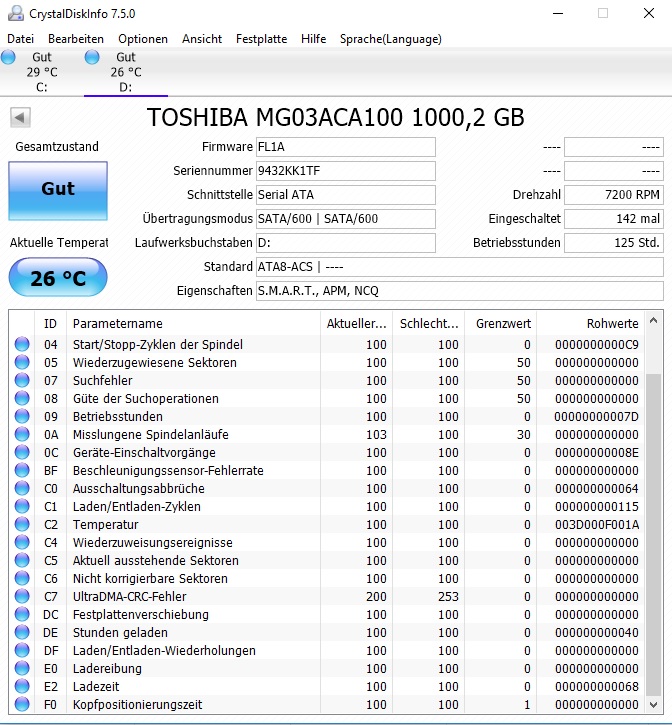Click the status orb for Aktuell ausstehende Sektoren
Image resolution: width=672 pixels, height=725 pixels.
pyautogui.click(x=22, y=561)
